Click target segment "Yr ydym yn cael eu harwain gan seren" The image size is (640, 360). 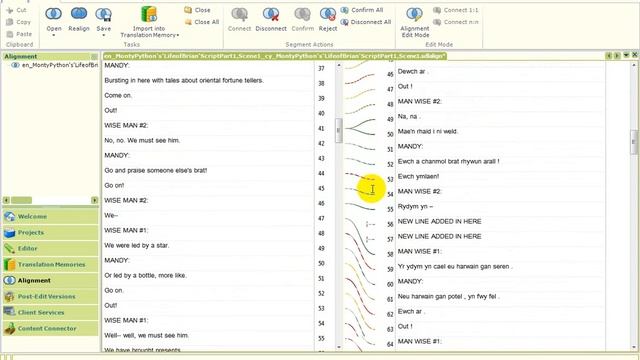coord(454,267)
